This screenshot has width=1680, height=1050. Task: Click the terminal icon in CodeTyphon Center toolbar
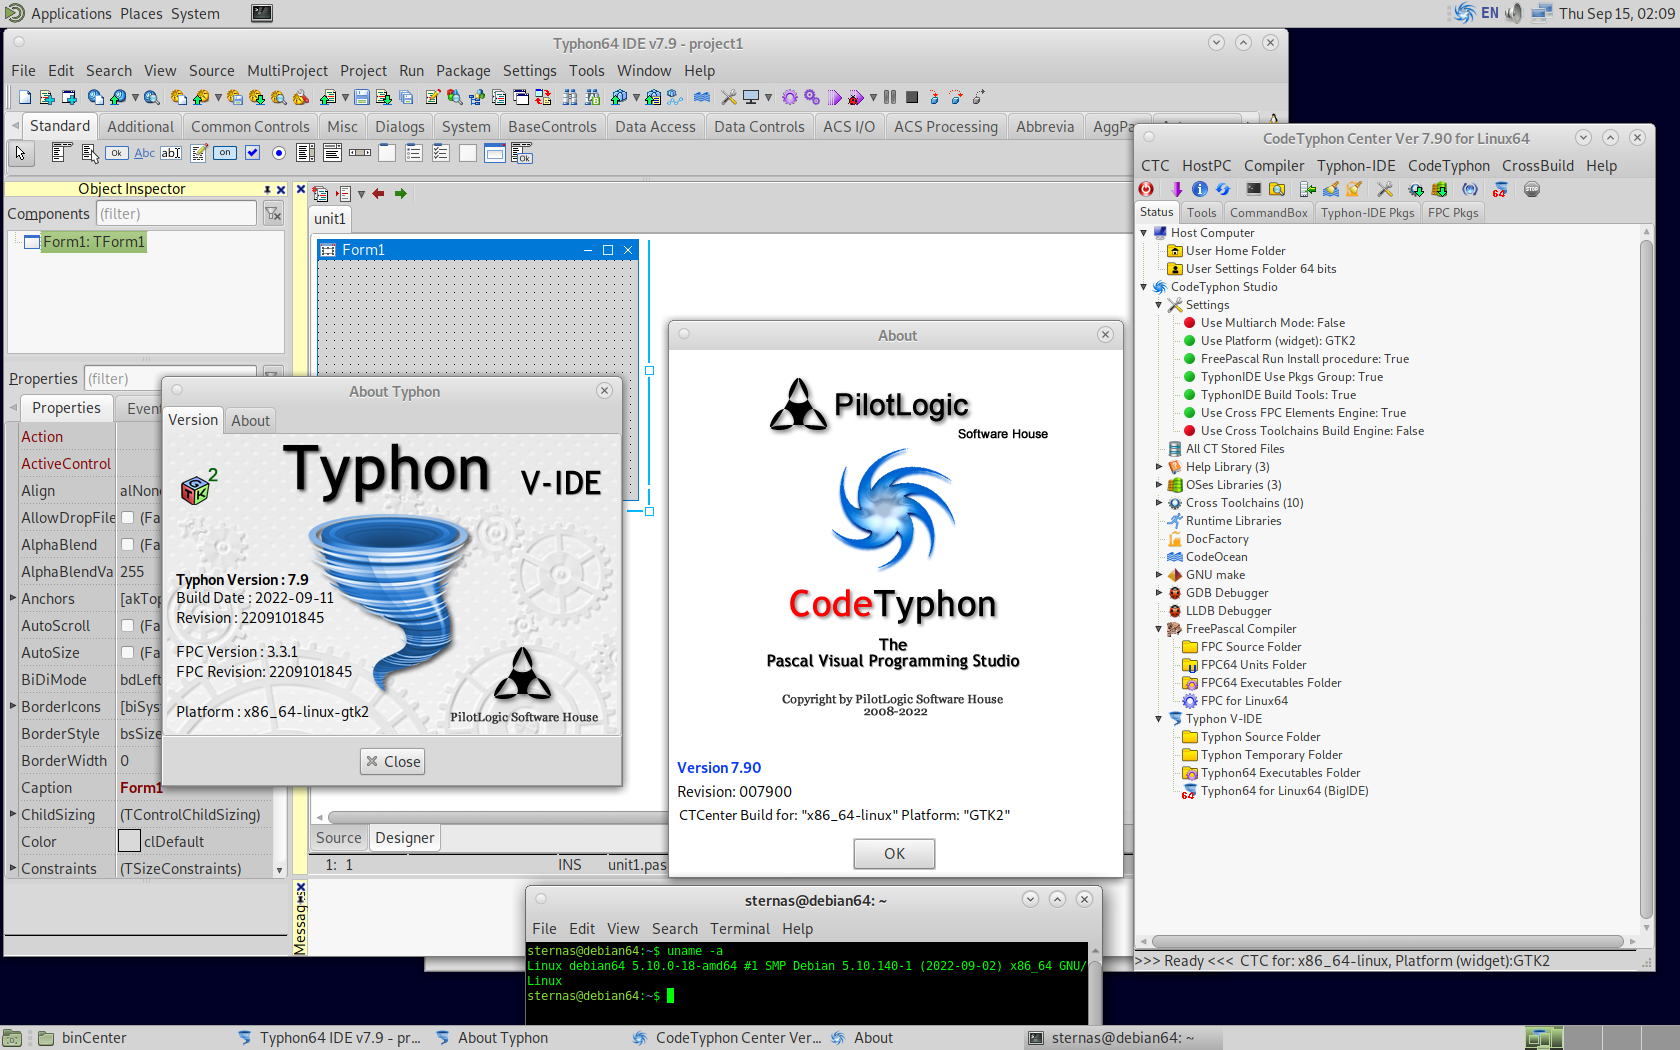point(1253,189)
